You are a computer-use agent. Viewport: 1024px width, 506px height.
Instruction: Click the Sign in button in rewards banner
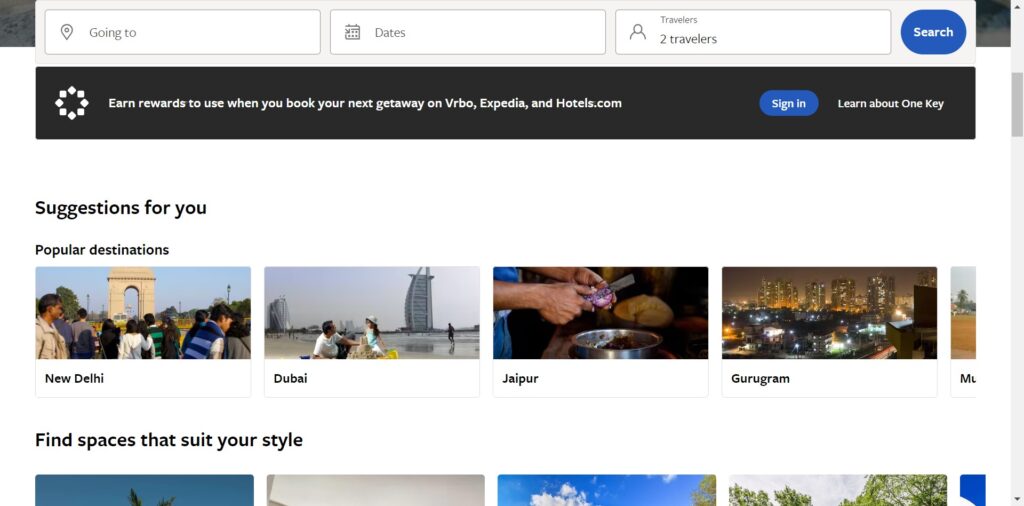(788, 103)
